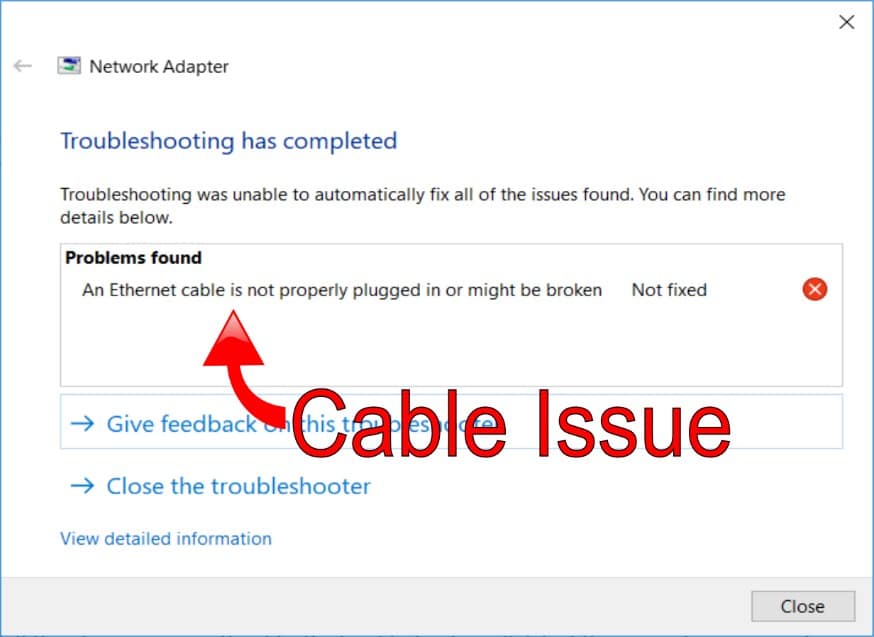Click the Network Adapter icon
874x637 pixels.
click(x=69, y=66)
